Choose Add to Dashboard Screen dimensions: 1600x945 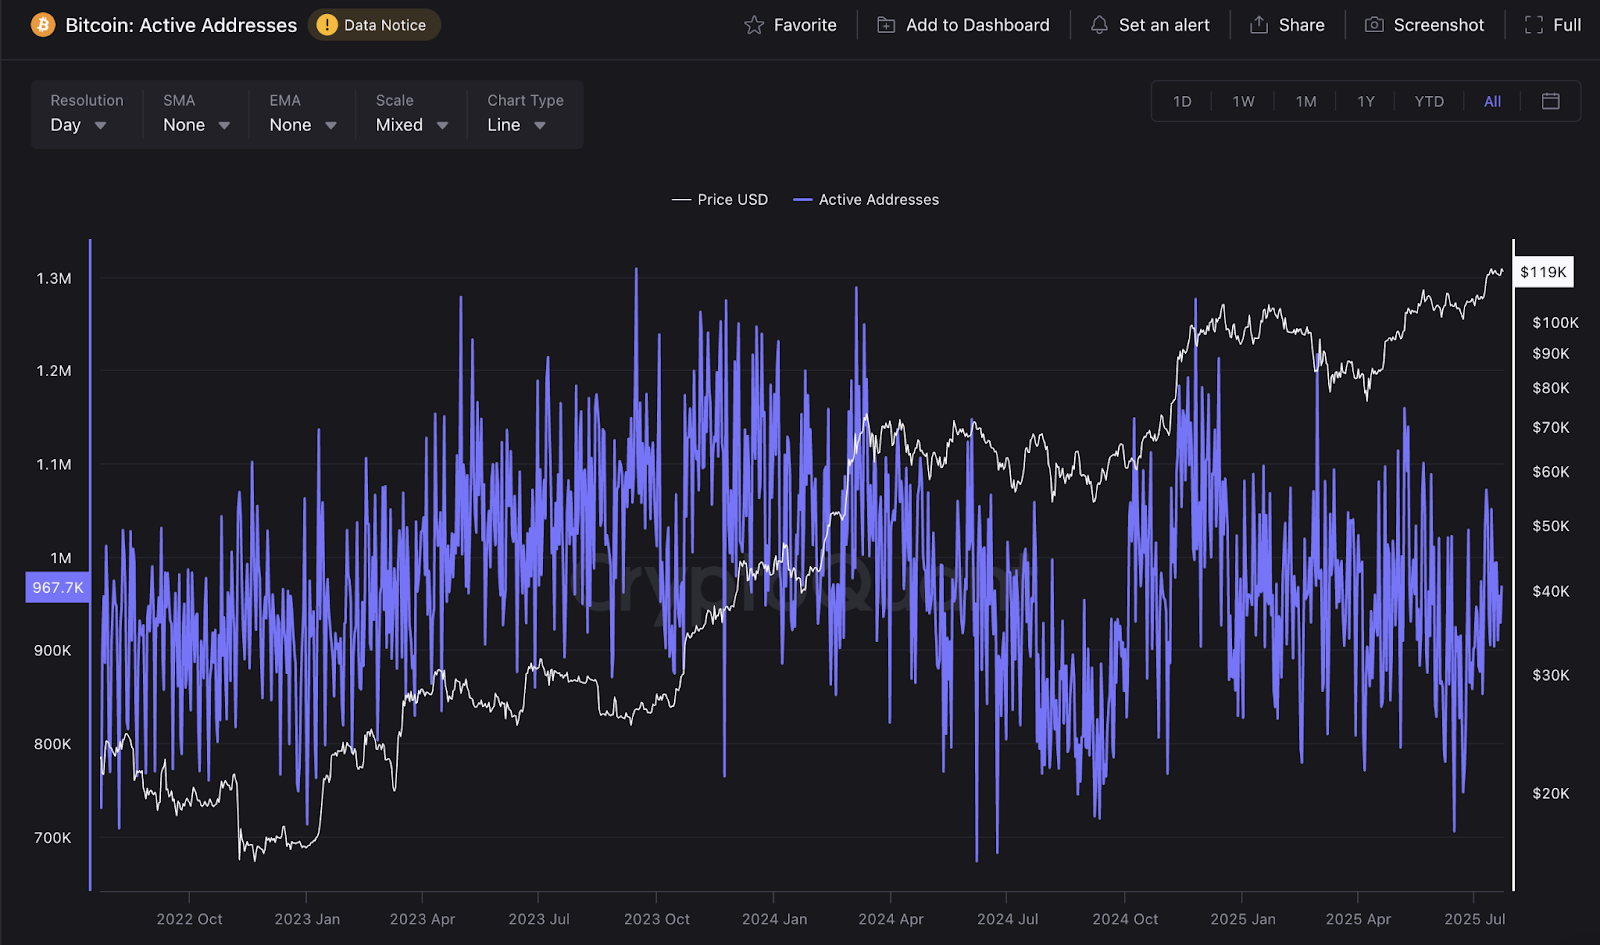978,25
